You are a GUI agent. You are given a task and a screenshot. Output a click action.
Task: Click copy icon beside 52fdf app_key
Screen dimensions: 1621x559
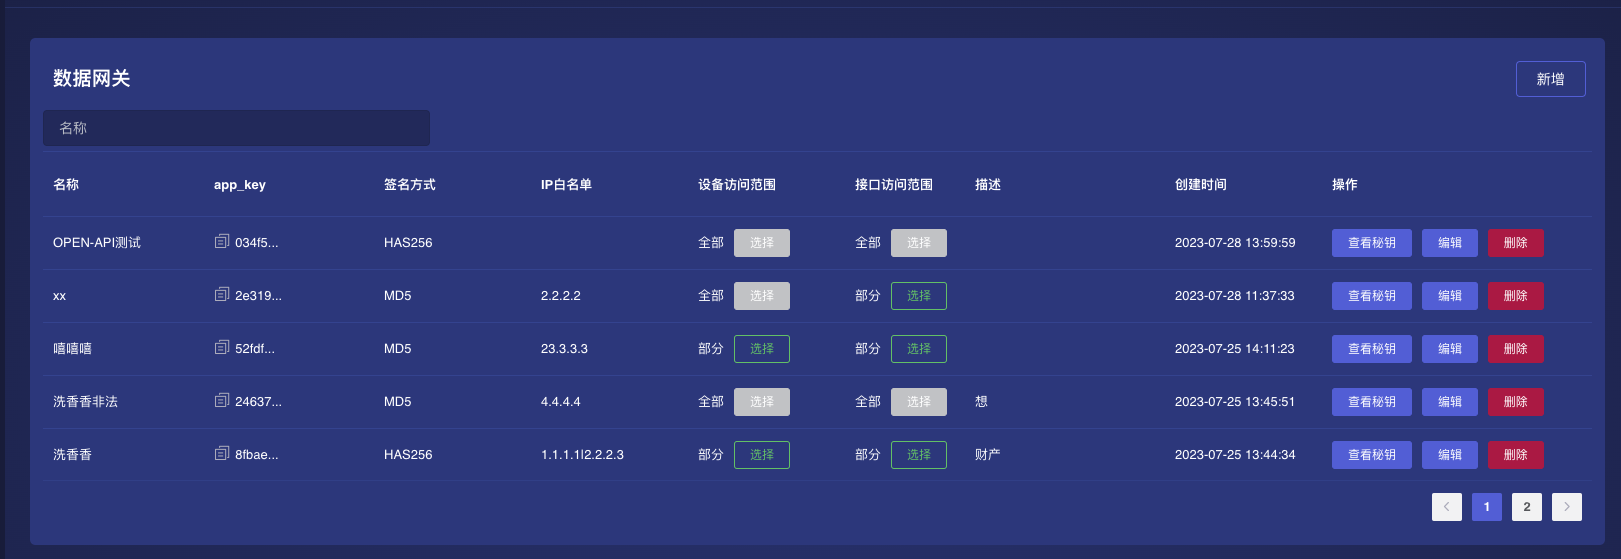[222, 348]
